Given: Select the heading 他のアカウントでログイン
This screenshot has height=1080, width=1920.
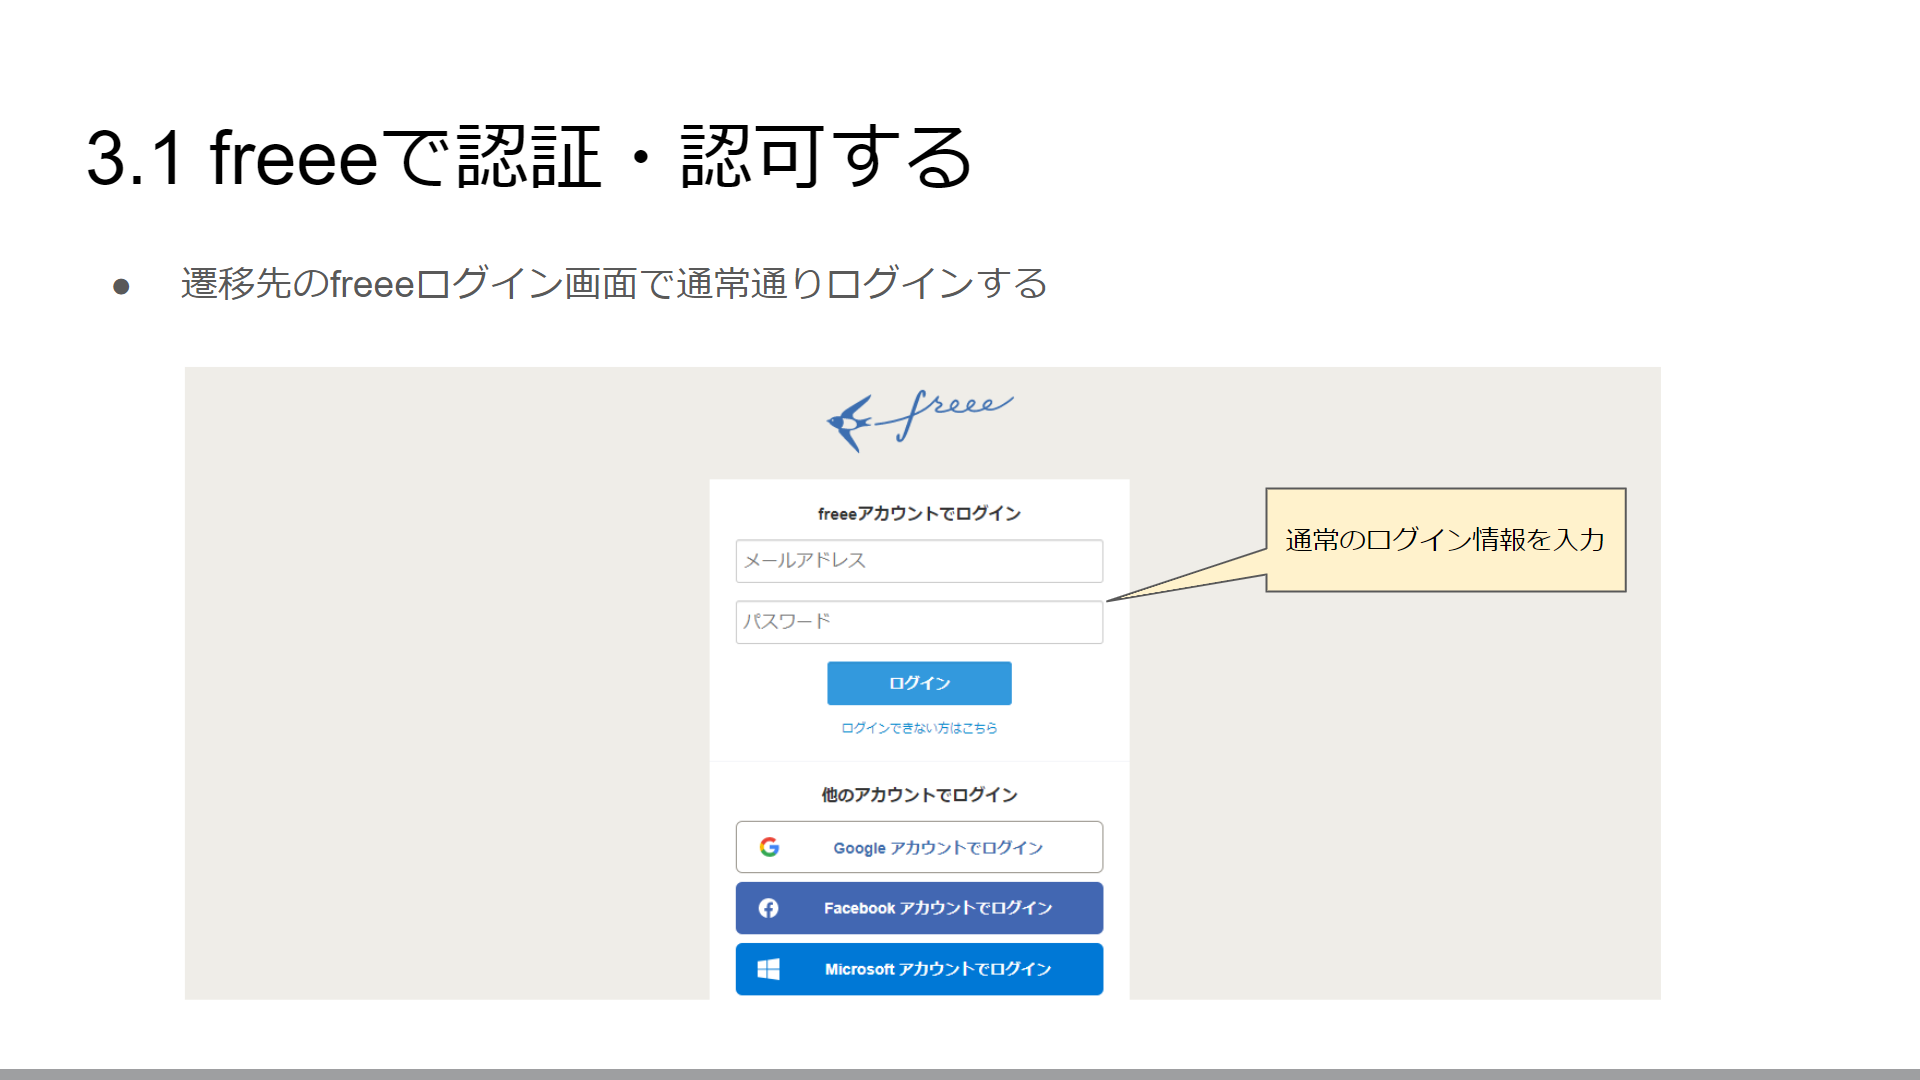Looking at the screenshot, I should click(x=919, y=795).
